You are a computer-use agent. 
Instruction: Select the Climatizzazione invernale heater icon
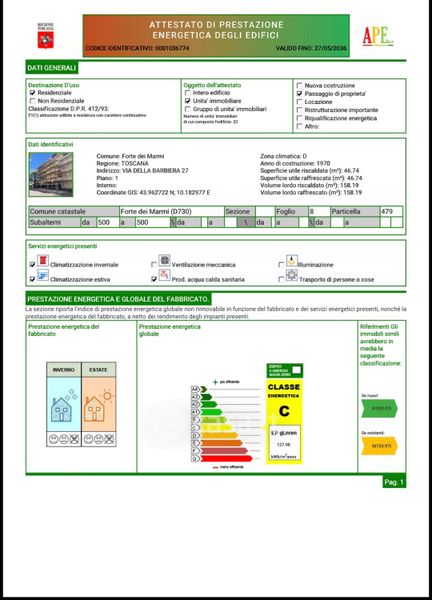pos(43,261)
